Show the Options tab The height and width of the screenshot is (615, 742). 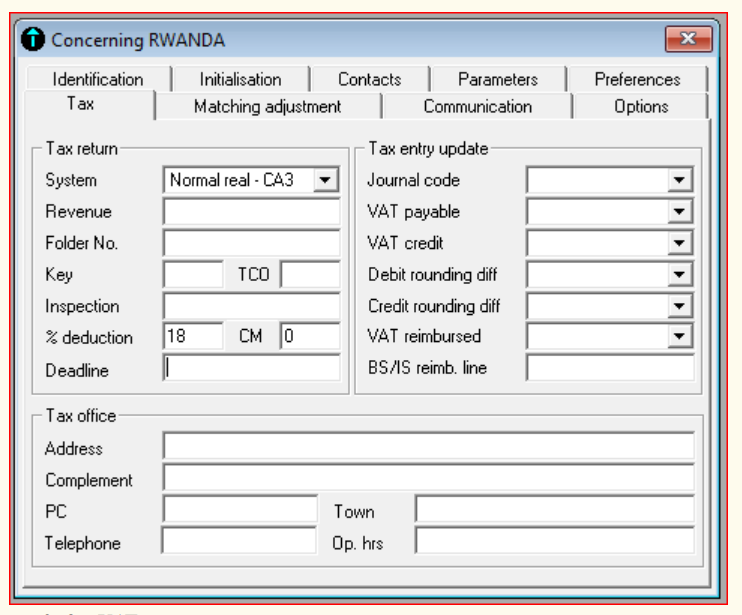tap(641, 106)
